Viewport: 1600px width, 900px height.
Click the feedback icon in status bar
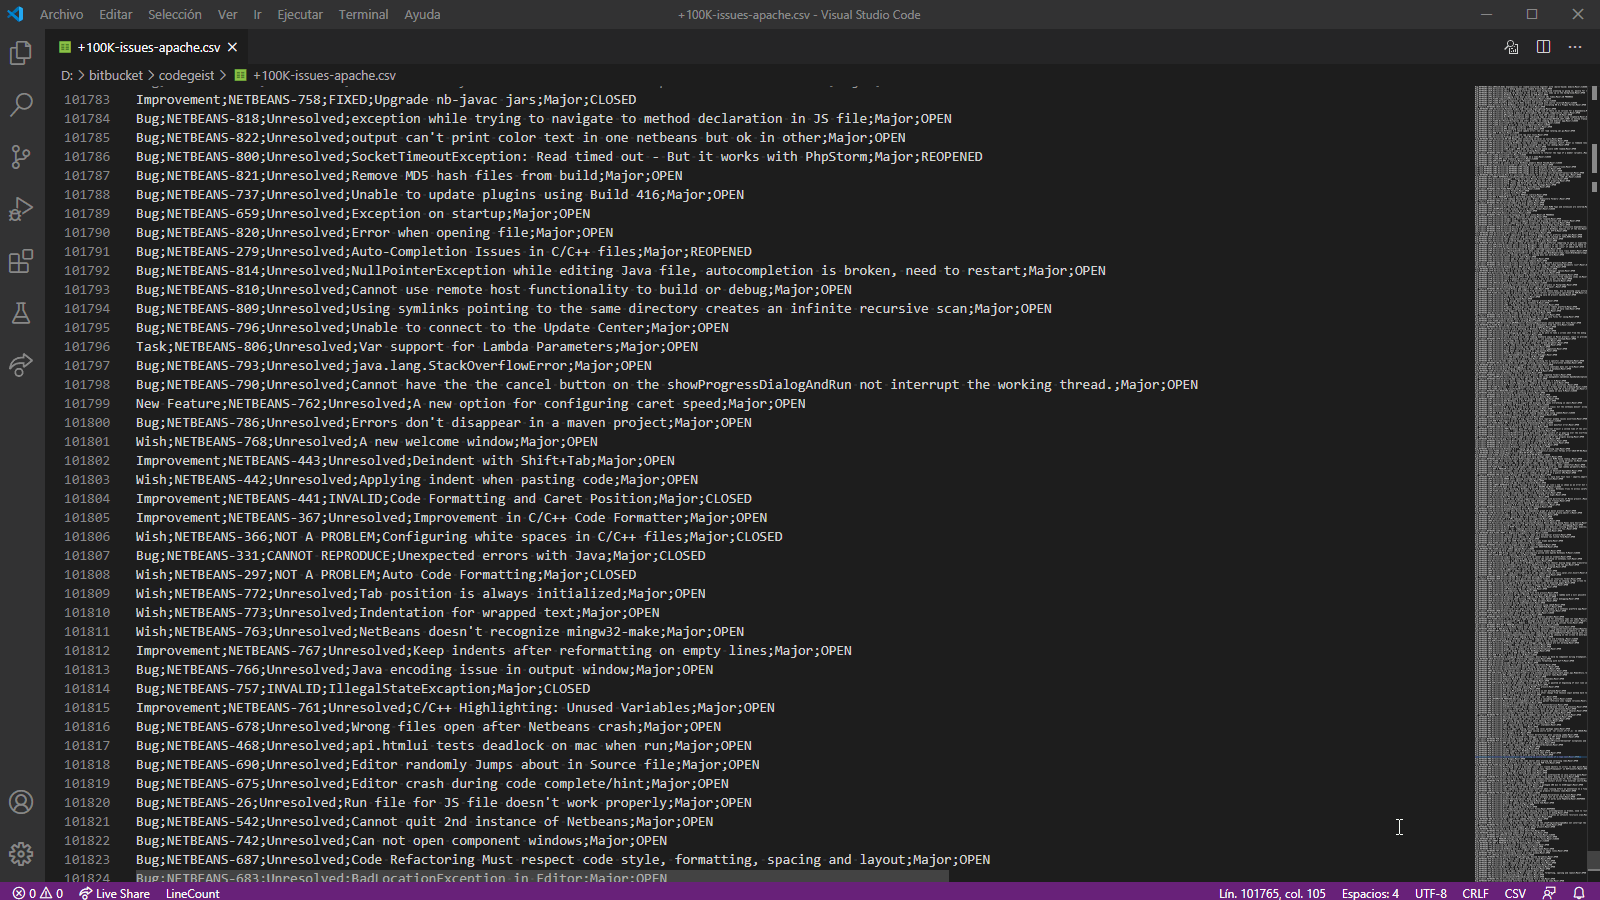click(x=1549, y=893)
